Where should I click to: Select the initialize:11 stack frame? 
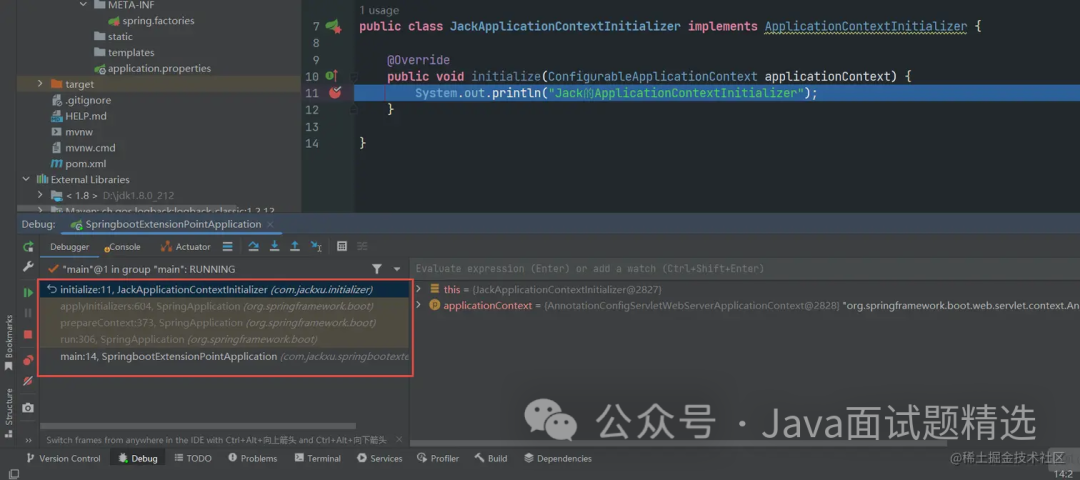(x=224, y=289)
